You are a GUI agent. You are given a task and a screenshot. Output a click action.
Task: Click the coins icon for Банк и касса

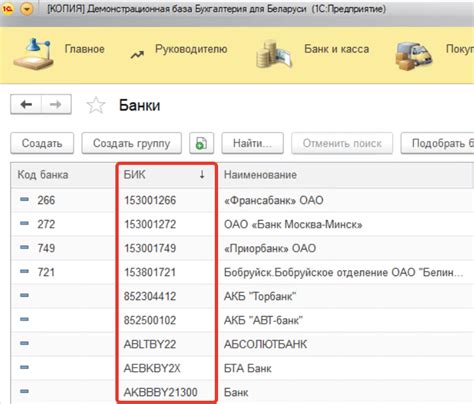click(x=274, y=54)
